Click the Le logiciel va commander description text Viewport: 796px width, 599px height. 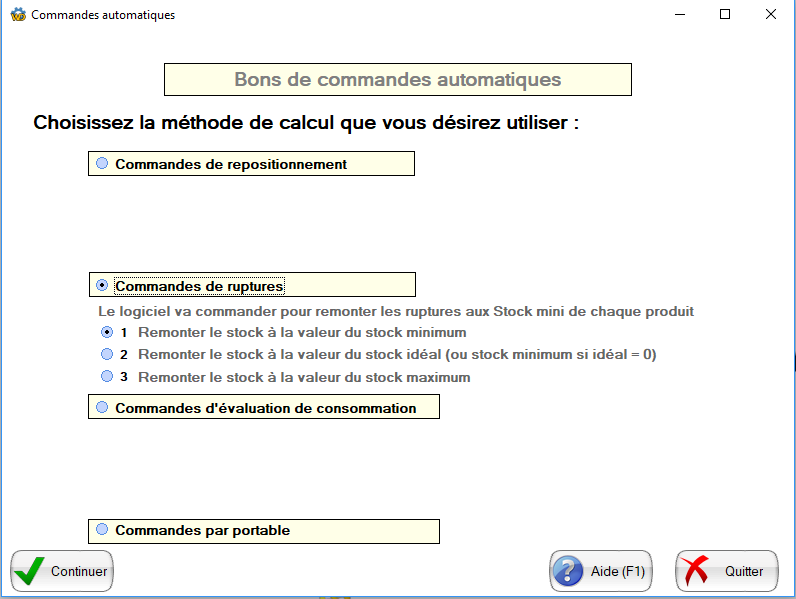[x=395, y=311]
